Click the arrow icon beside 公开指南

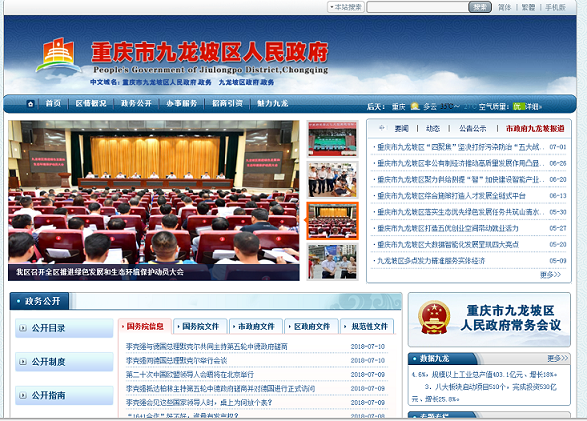coord(23,395)
